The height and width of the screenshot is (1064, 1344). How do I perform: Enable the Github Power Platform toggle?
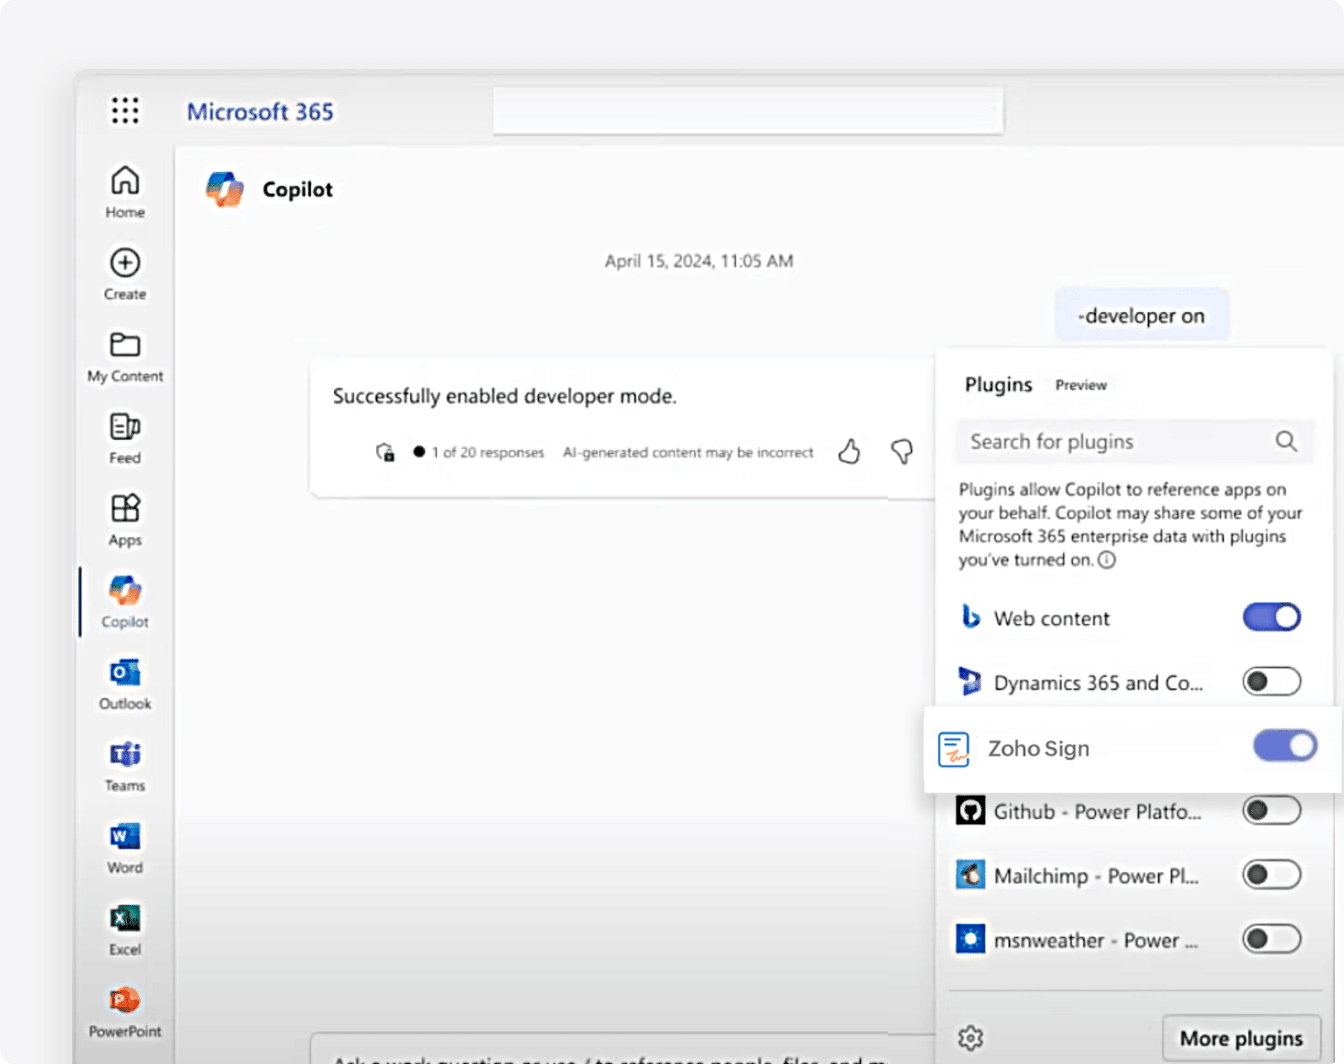pos(1272,810)
